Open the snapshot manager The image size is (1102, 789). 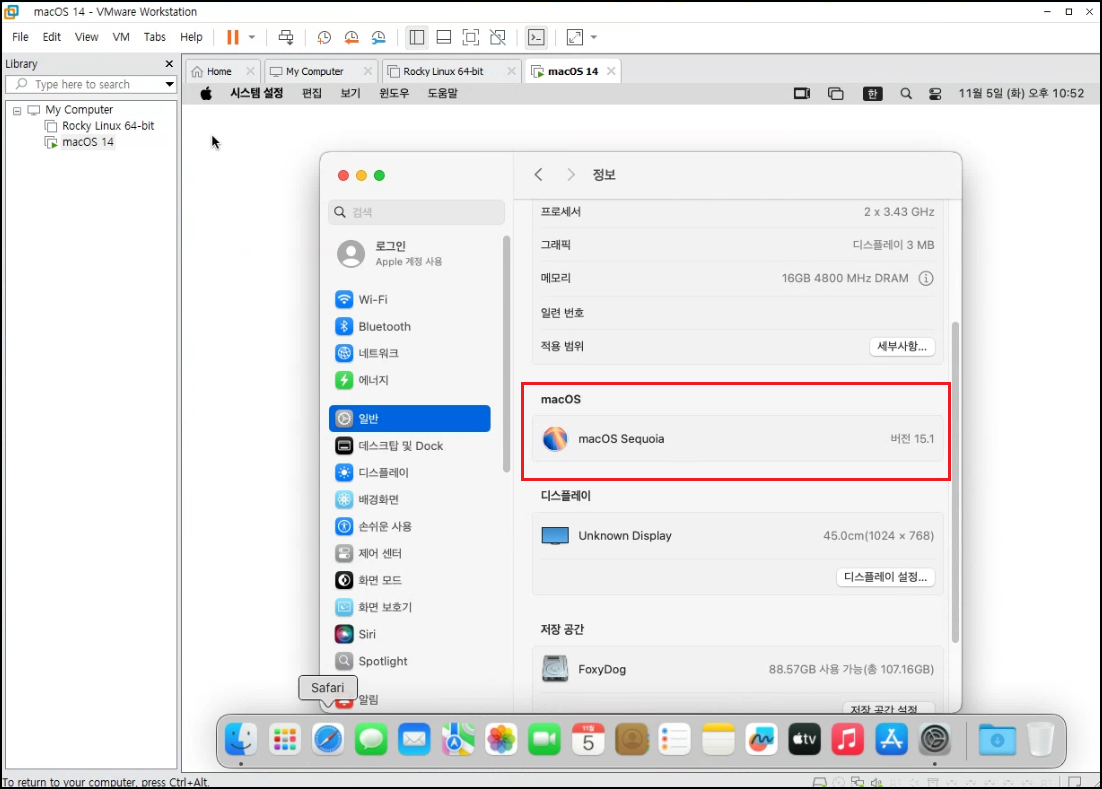pos(379,37)
